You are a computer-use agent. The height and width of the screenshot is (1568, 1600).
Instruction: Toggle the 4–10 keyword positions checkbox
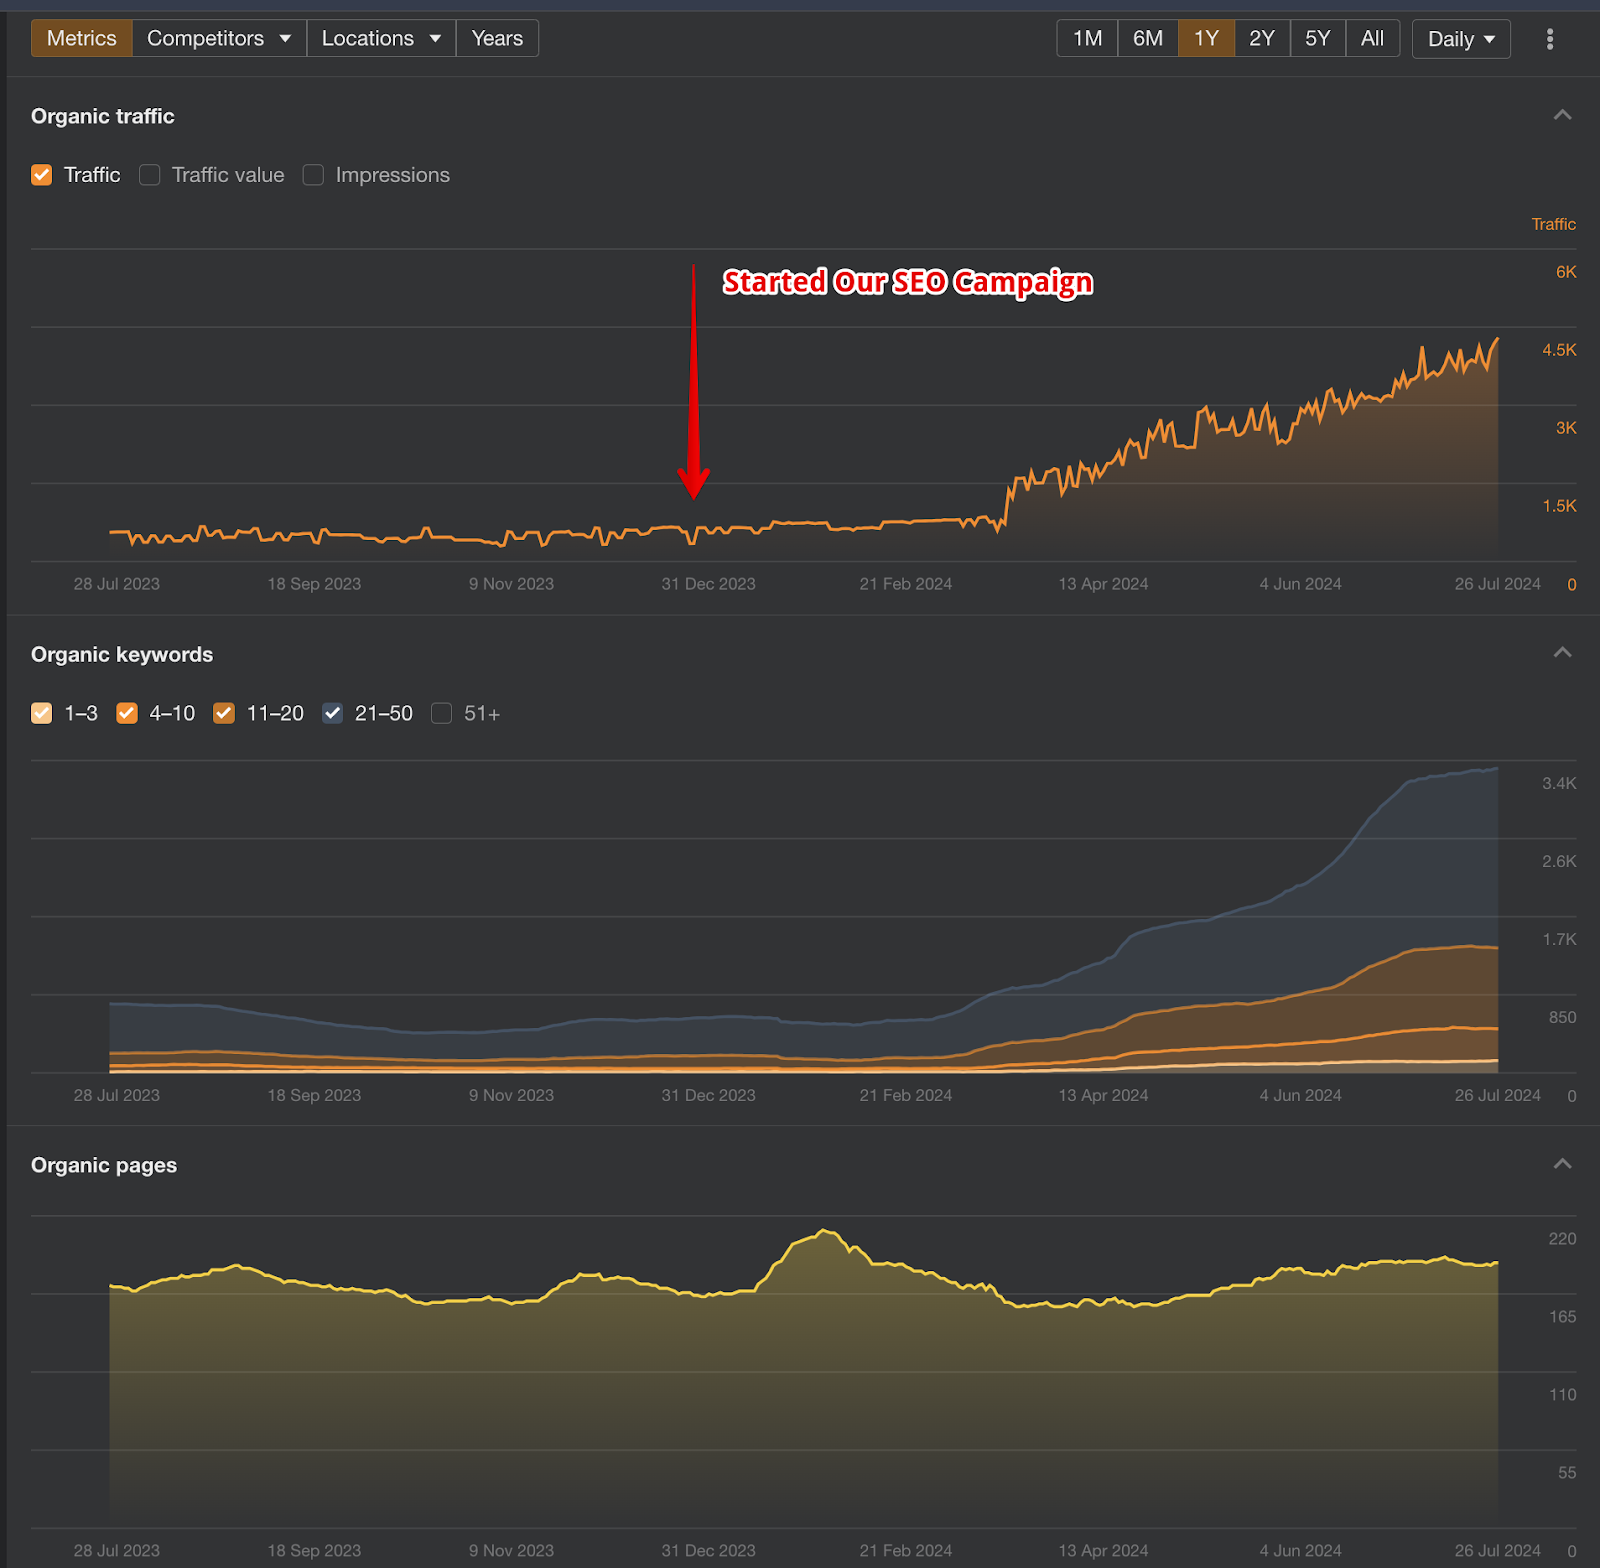tap(127, 713)
